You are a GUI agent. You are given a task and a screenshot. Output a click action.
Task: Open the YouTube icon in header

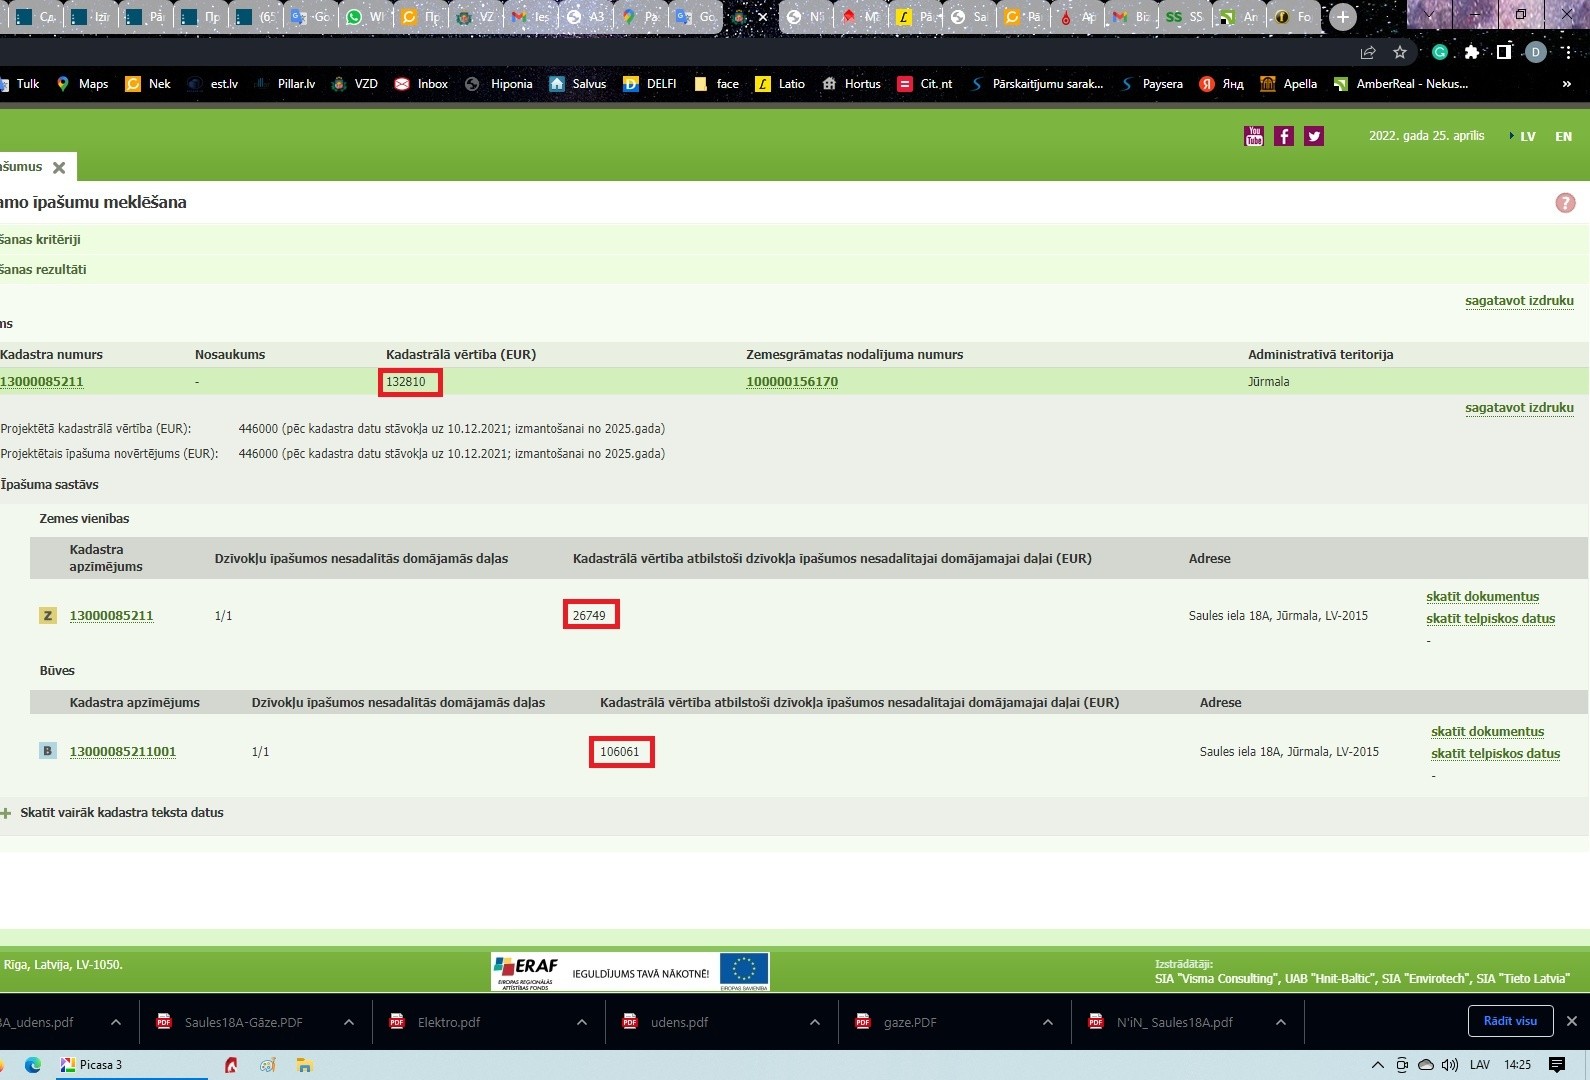[x=1253, y=136]
